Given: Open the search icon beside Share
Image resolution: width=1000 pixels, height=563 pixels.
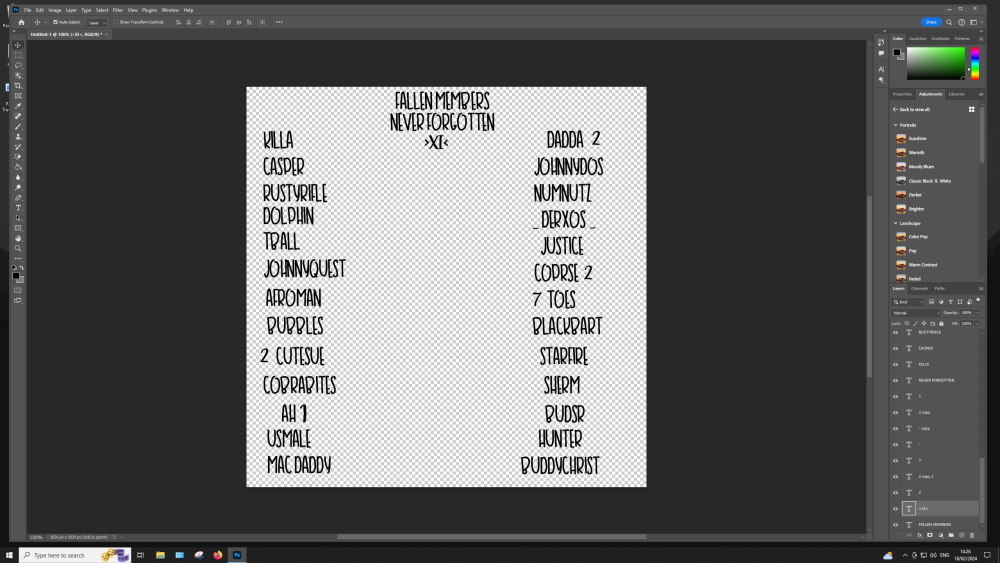Looking at the screenshot, I should coord(949,22).
